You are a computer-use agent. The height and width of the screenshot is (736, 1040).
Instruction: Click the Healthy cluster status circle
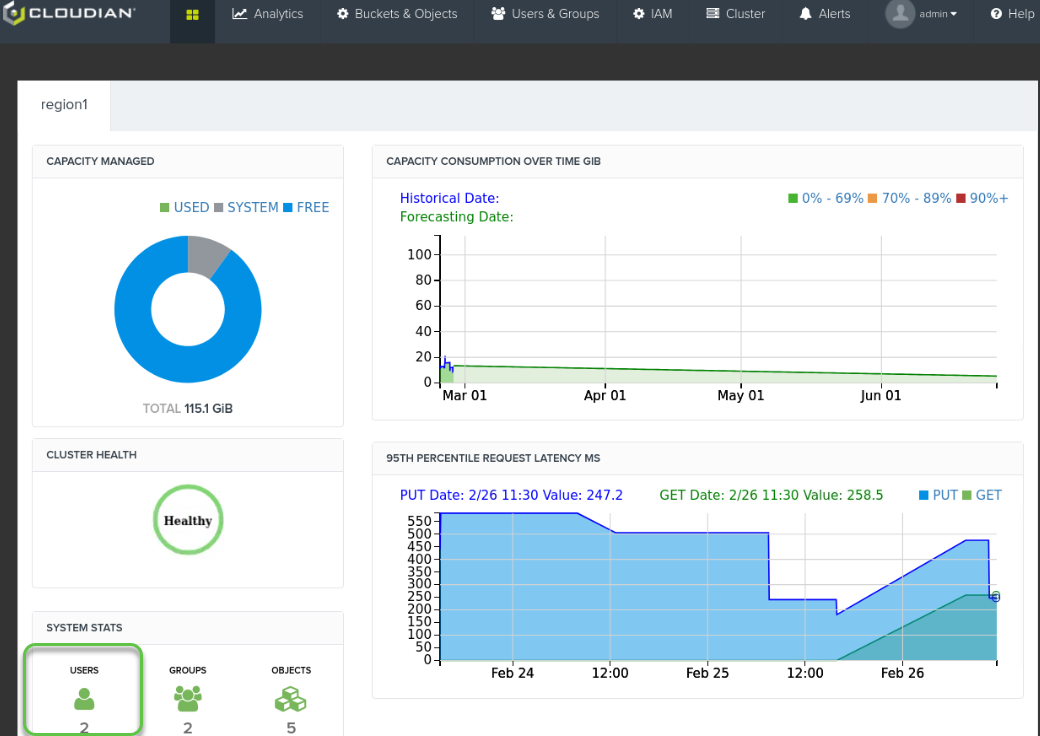pyautogui.click(x=188, y=520)
